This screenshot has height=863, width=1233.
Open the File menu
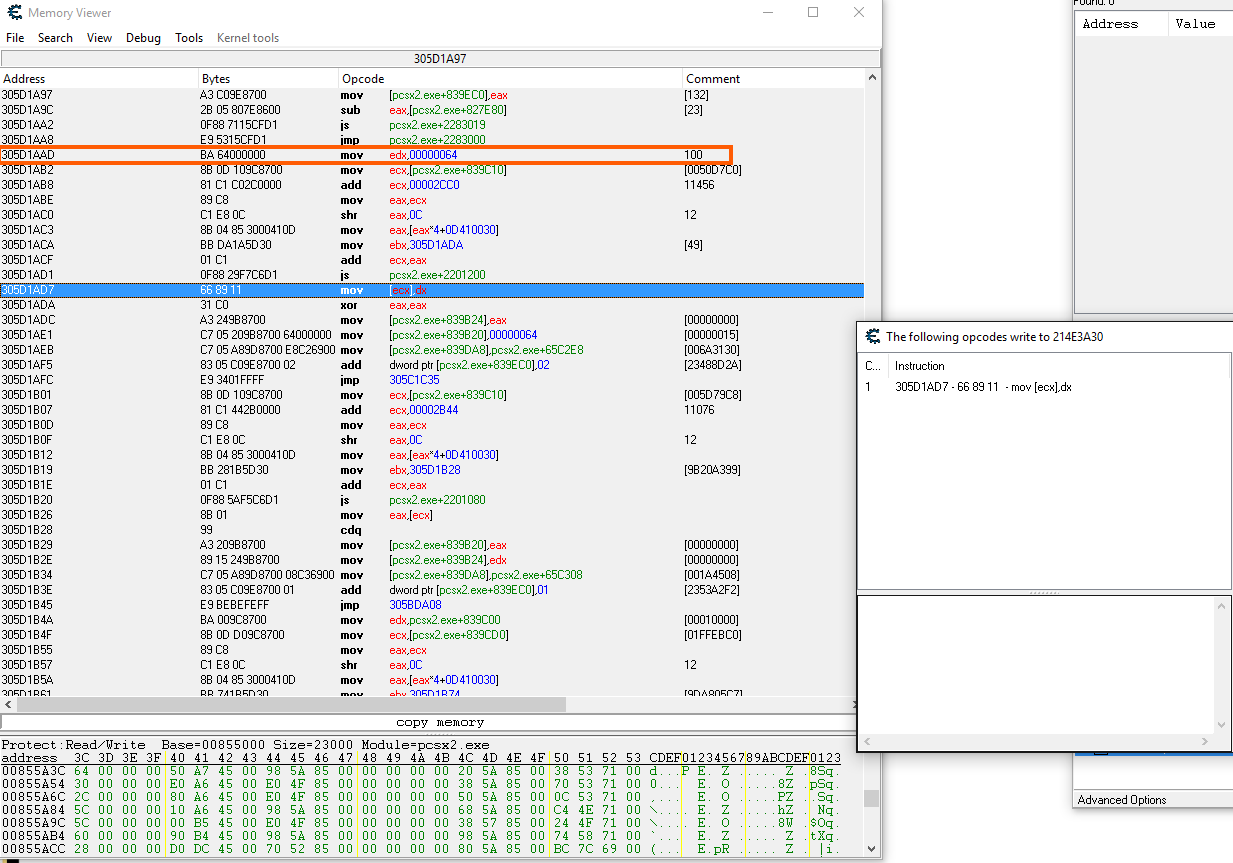tap(15, 38)
